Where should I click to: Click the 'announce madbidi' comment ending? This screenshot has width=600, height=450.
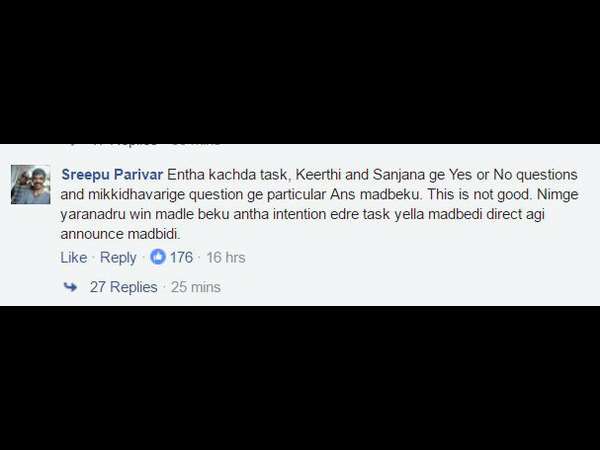click(x=120, y=234)
